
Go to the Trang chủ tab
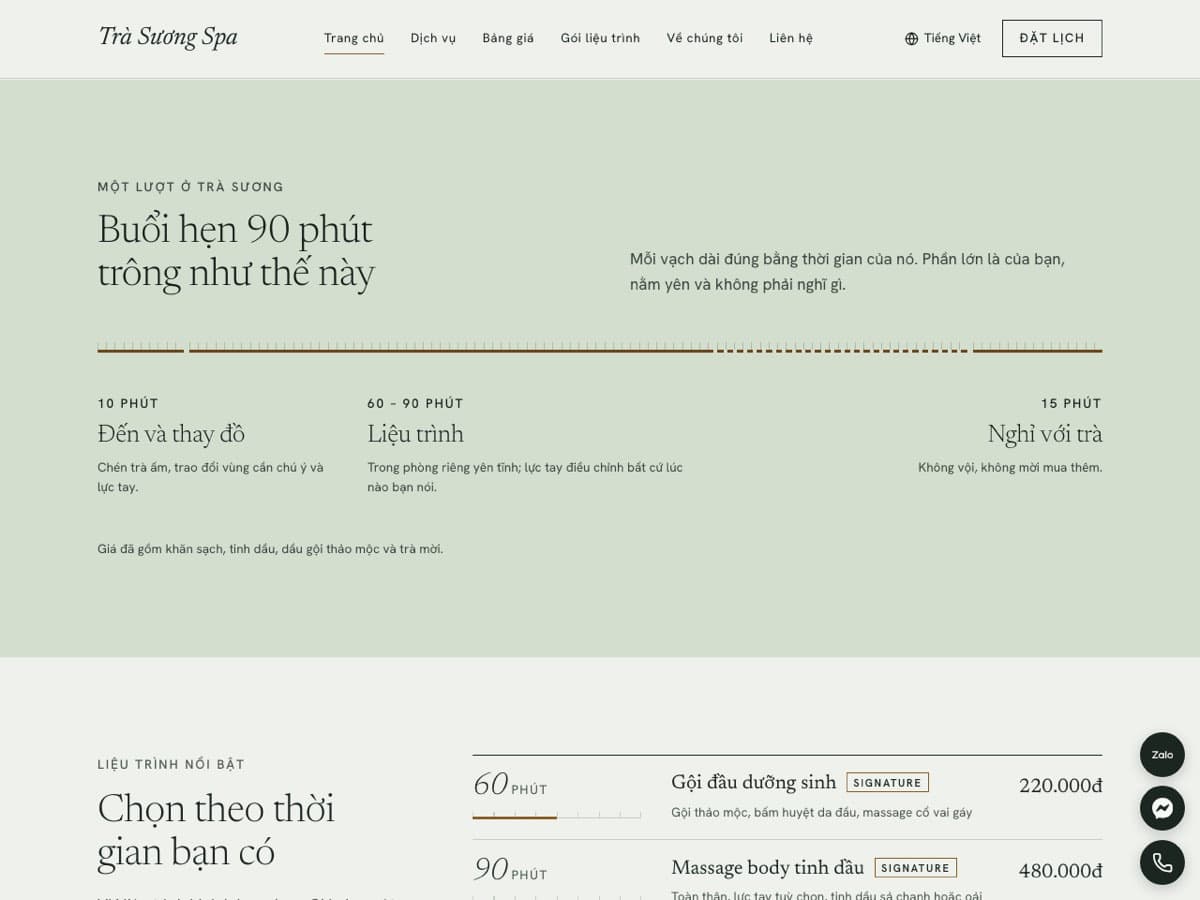354,38
